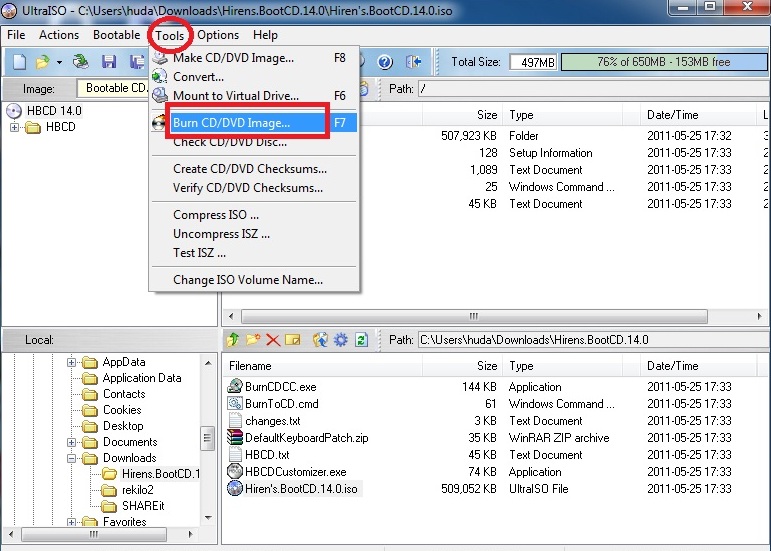This screenshot has height=551, width=771.
Task: Choose Create CD/DVD Checksums menu entry
Action: (254, 169)
